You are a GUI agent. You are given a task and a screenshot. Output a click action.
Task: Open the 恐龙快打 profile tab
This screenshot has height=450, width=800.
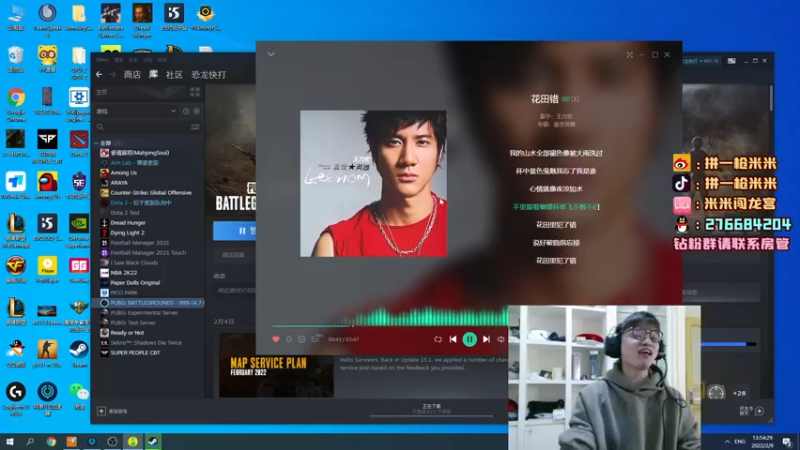pos(209,74)
